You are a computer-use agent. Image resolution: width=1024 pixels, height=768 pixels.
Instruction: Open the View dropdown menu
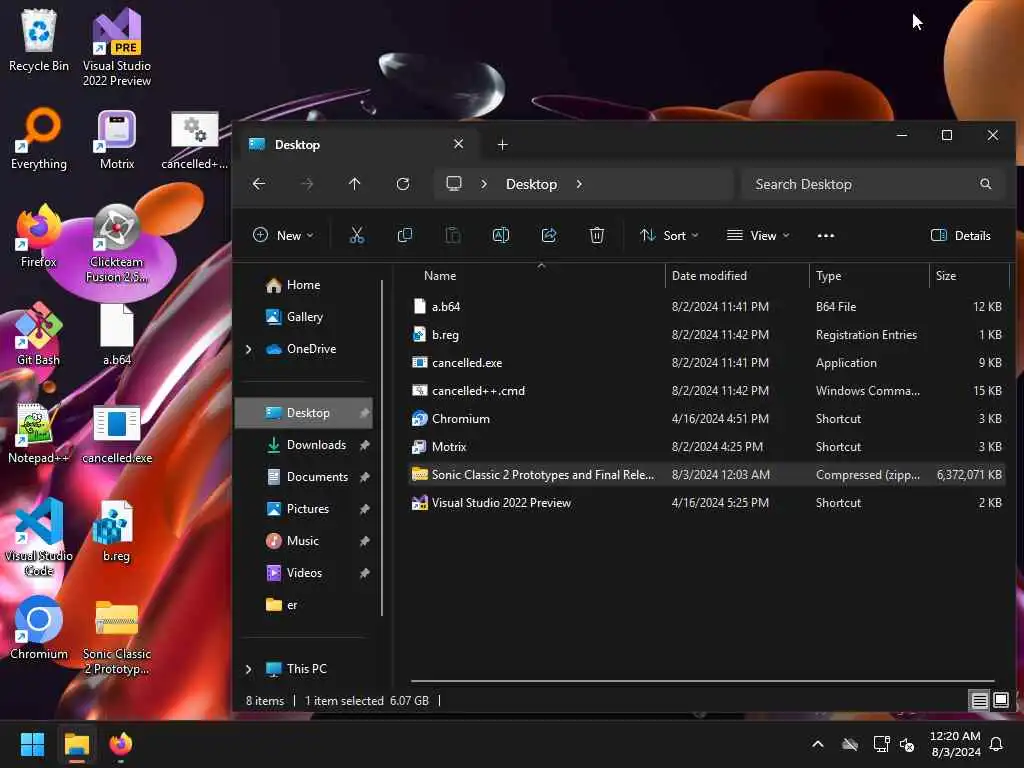tap(758, 235)
